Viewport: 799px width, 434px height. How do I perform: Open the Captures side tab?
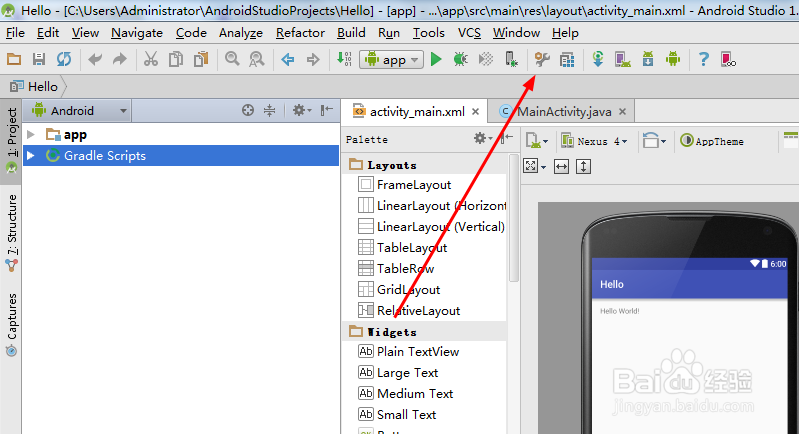click(11, 324)
